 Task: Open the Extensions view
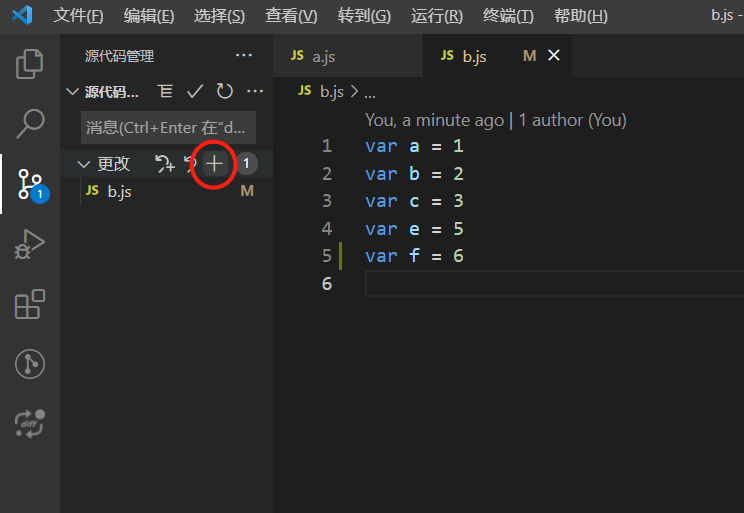(x=29, y=304)
